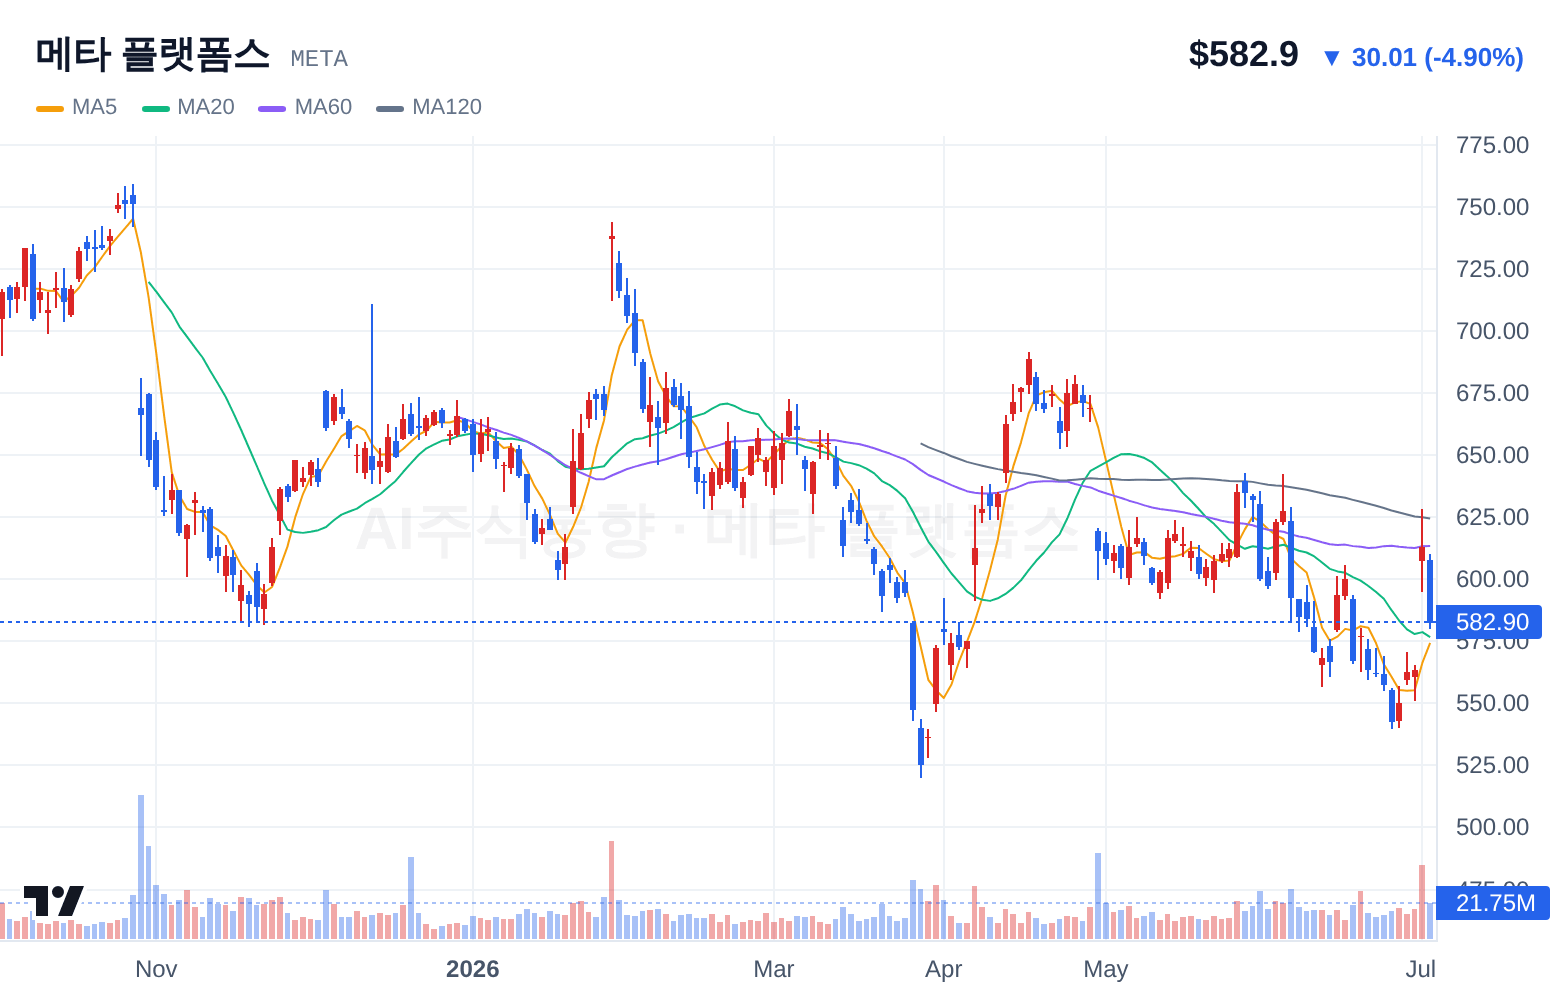Screen dimensions: 1560x996
Task: Toggle the MA20 legend entry
Action: point(188,107)
